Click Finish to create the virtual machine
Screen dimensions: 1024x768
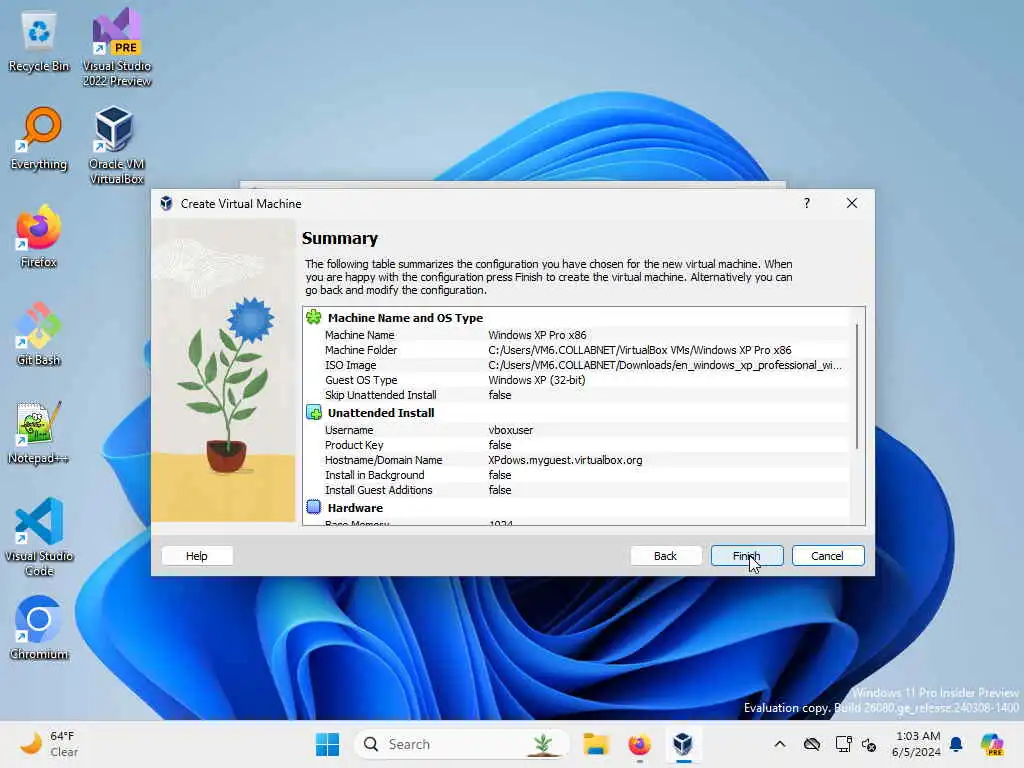(x=746, y=556)
